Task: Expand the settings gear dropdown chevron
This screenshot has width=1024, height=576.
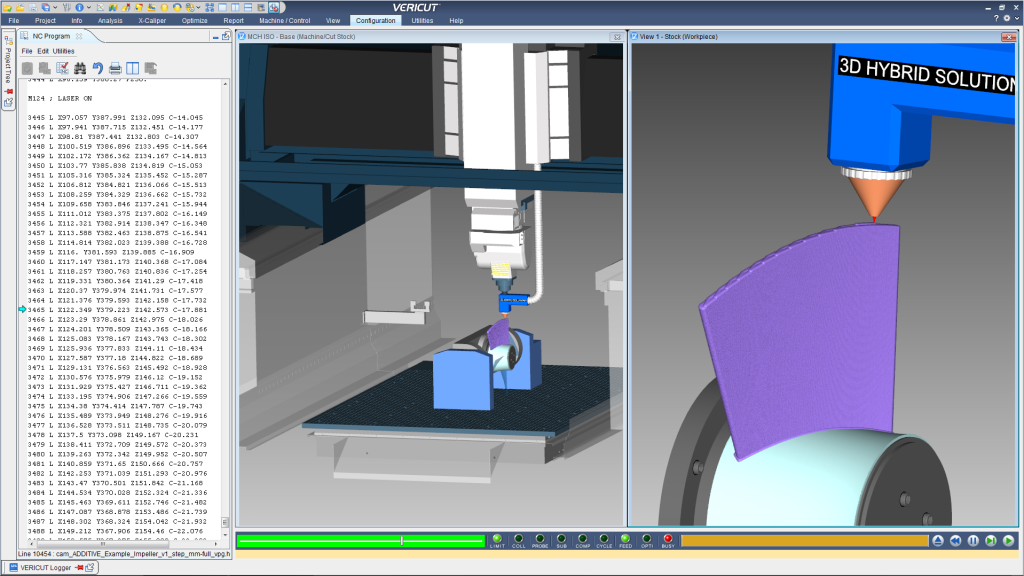Action: 1016,20
